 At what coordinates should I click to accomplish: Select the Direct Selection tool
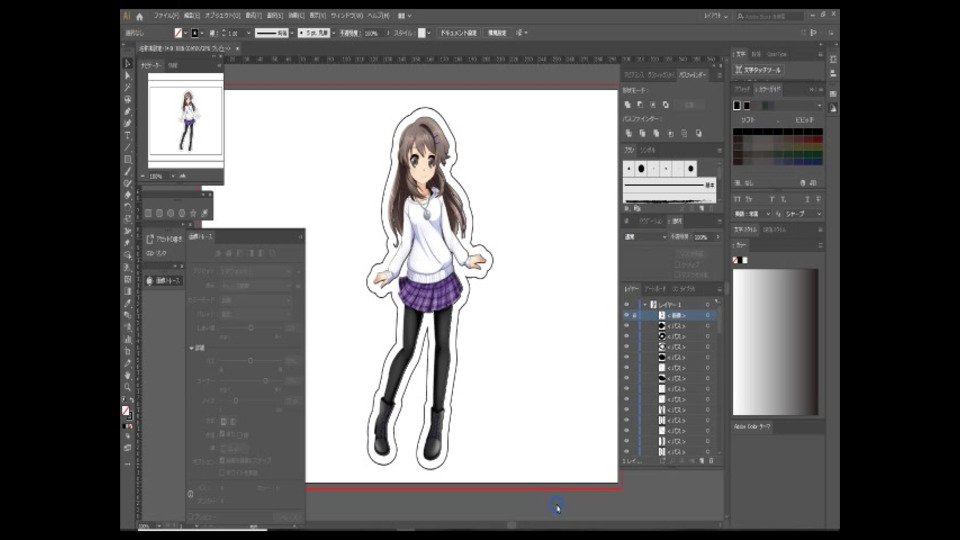point(128,75)
